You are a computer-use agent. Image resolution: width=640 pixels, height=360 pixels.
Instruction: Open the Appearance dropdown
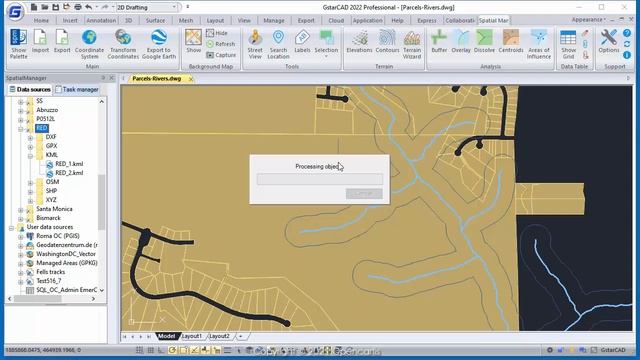588,20
